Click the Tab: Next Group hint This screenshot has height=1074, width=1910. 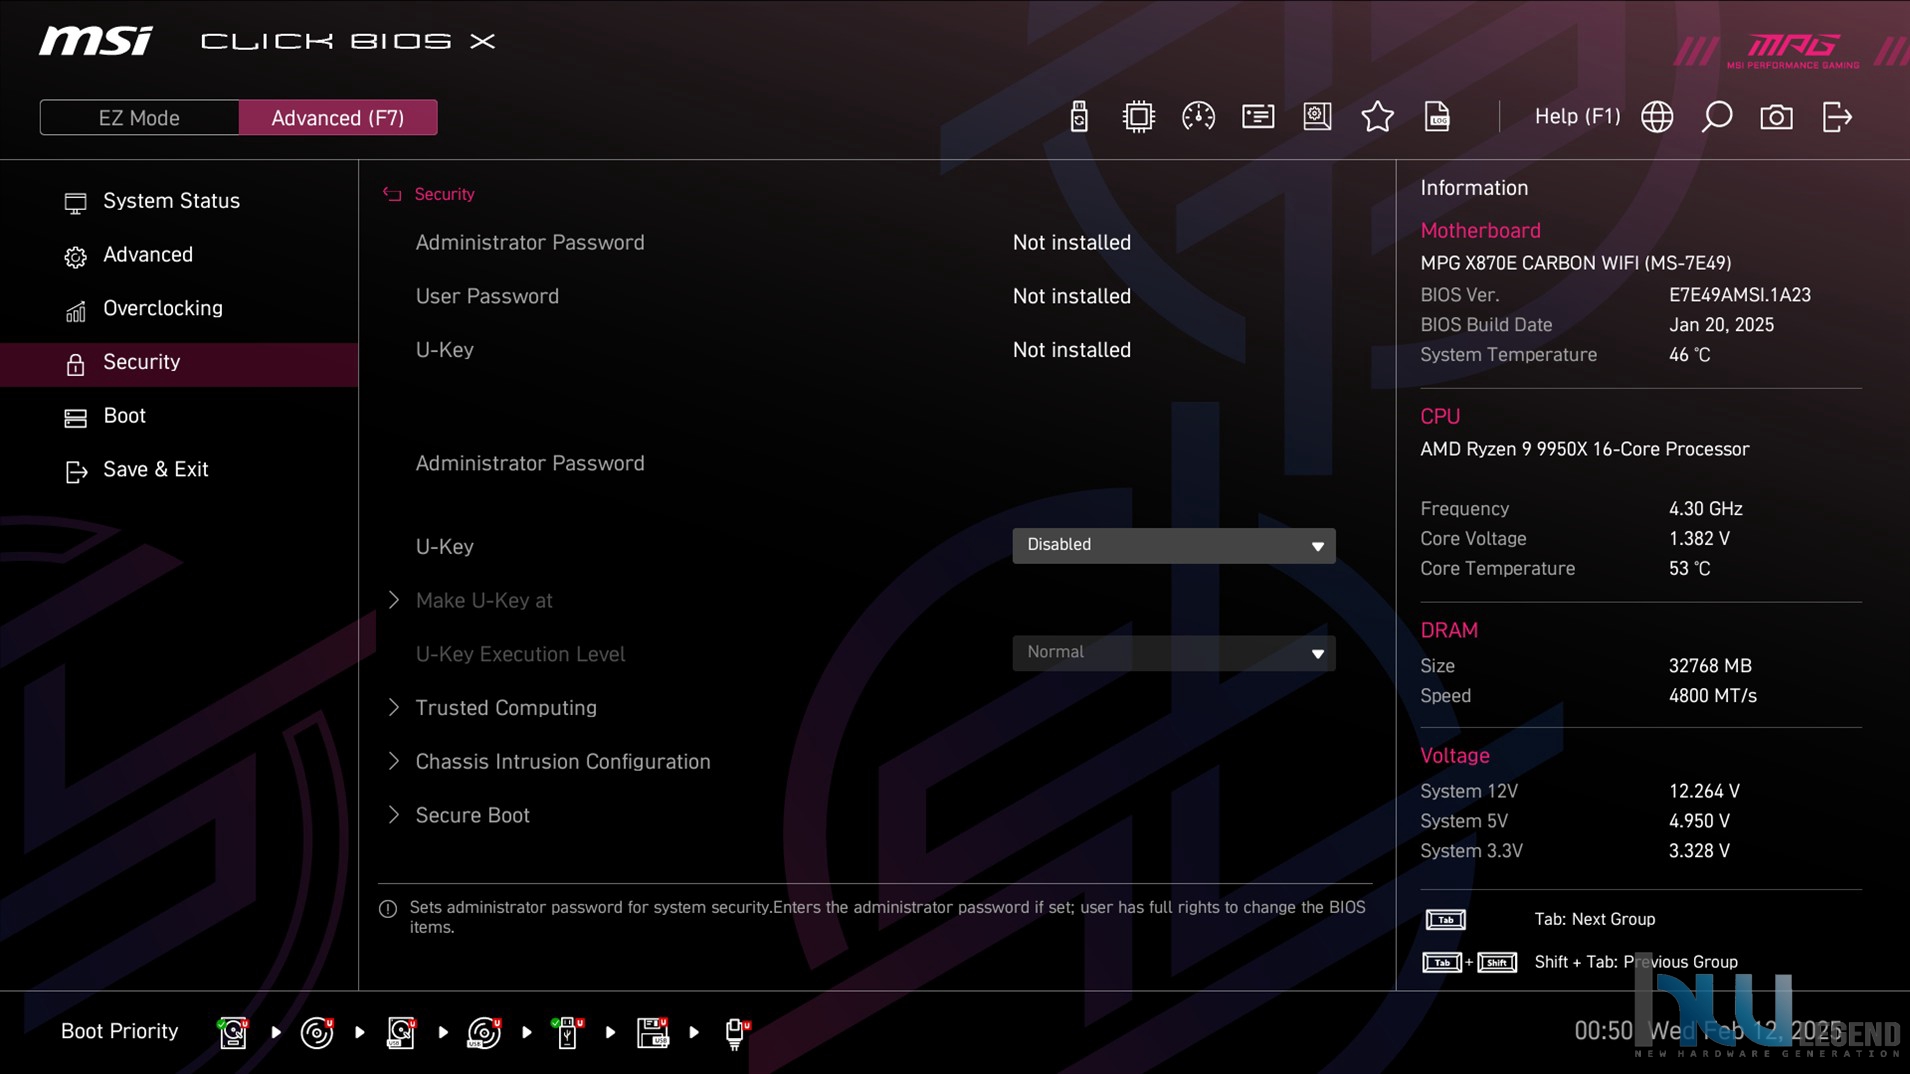1594,919
